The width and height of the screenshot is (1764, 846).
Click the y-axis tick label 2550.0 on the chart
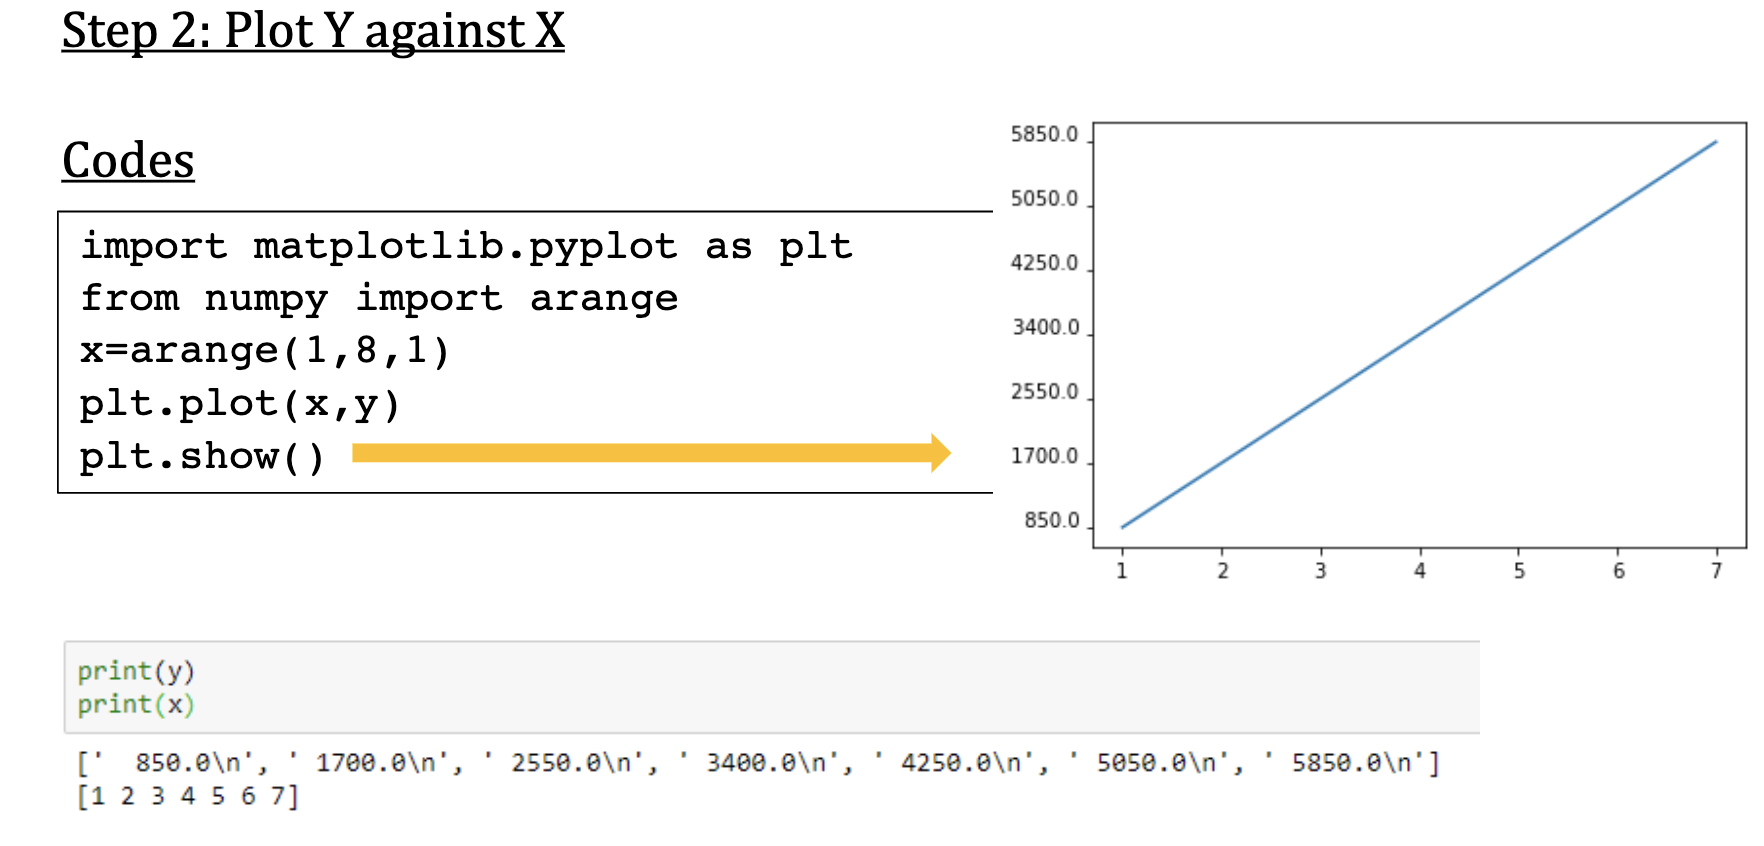1044,391
